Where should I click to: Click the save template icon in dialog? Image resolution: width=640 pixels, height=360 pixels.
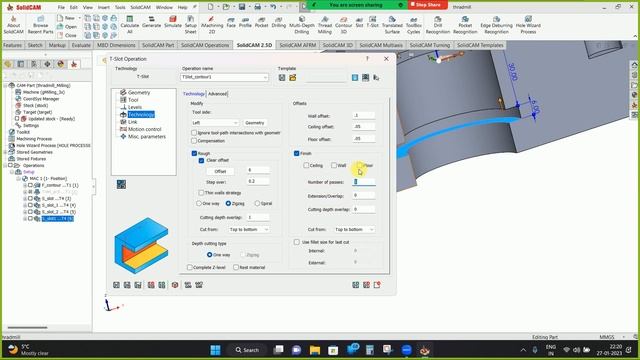tap(282, 78)
